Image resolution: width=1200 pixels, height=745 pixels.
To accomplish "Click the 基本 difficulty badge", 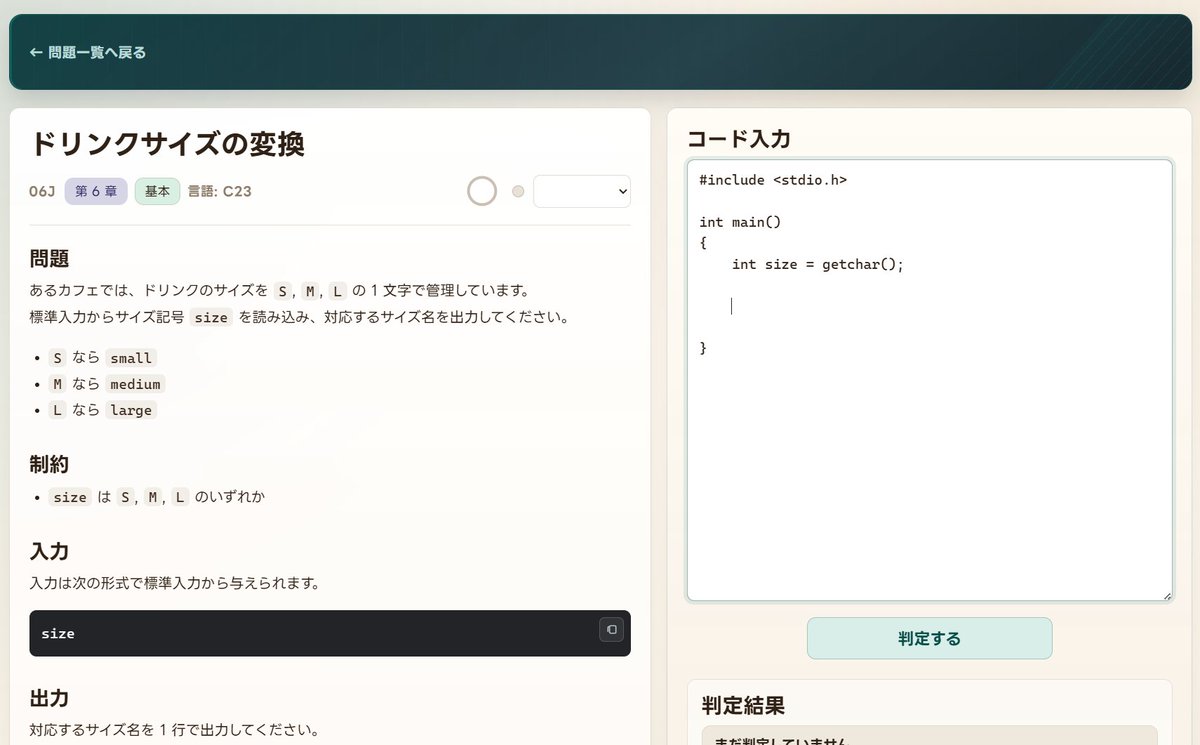I will point(157,191).
